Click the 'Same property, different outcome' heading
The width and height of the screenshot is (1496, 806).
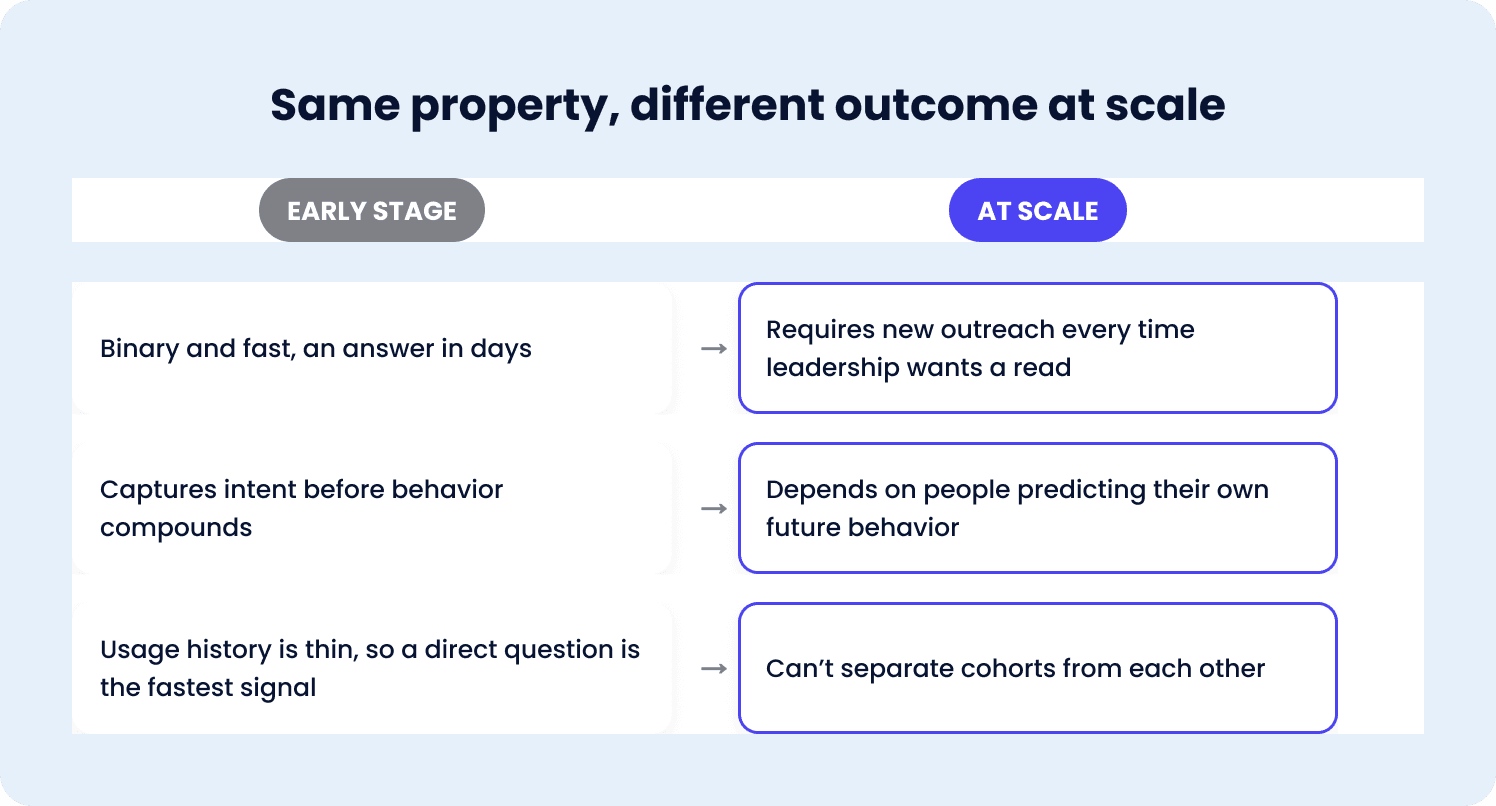point(748,105)
